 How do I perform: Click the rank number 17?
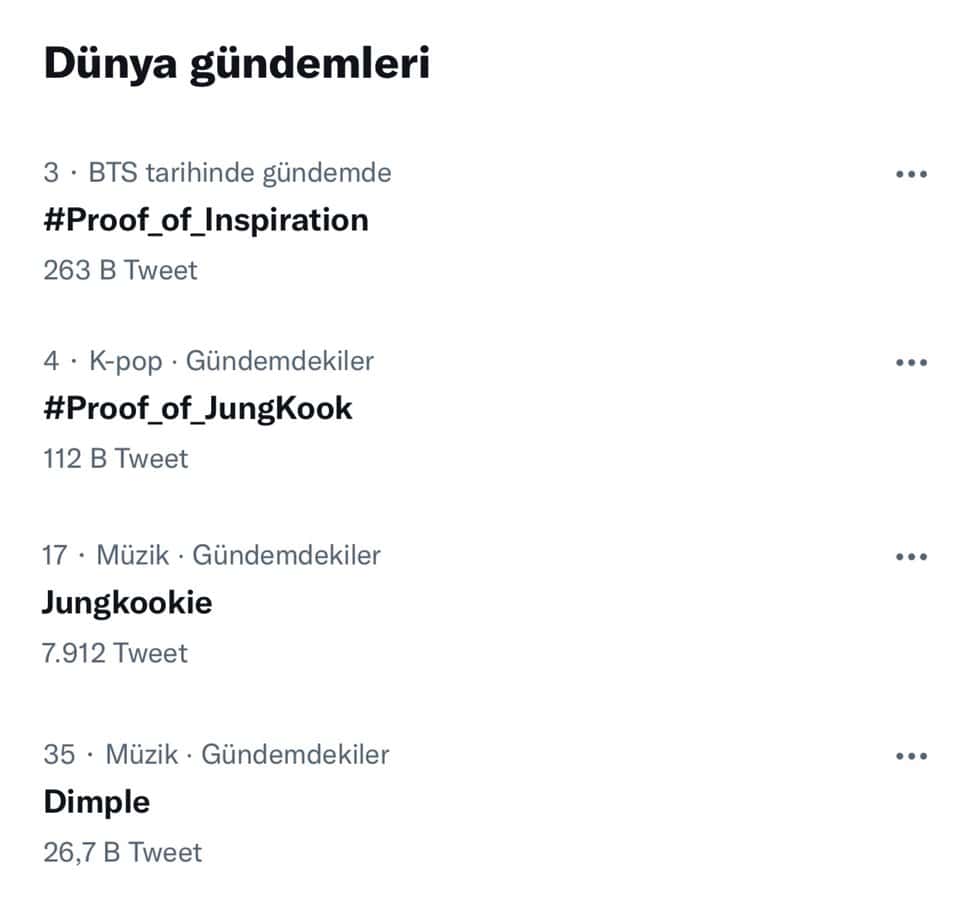click(55, 555)
